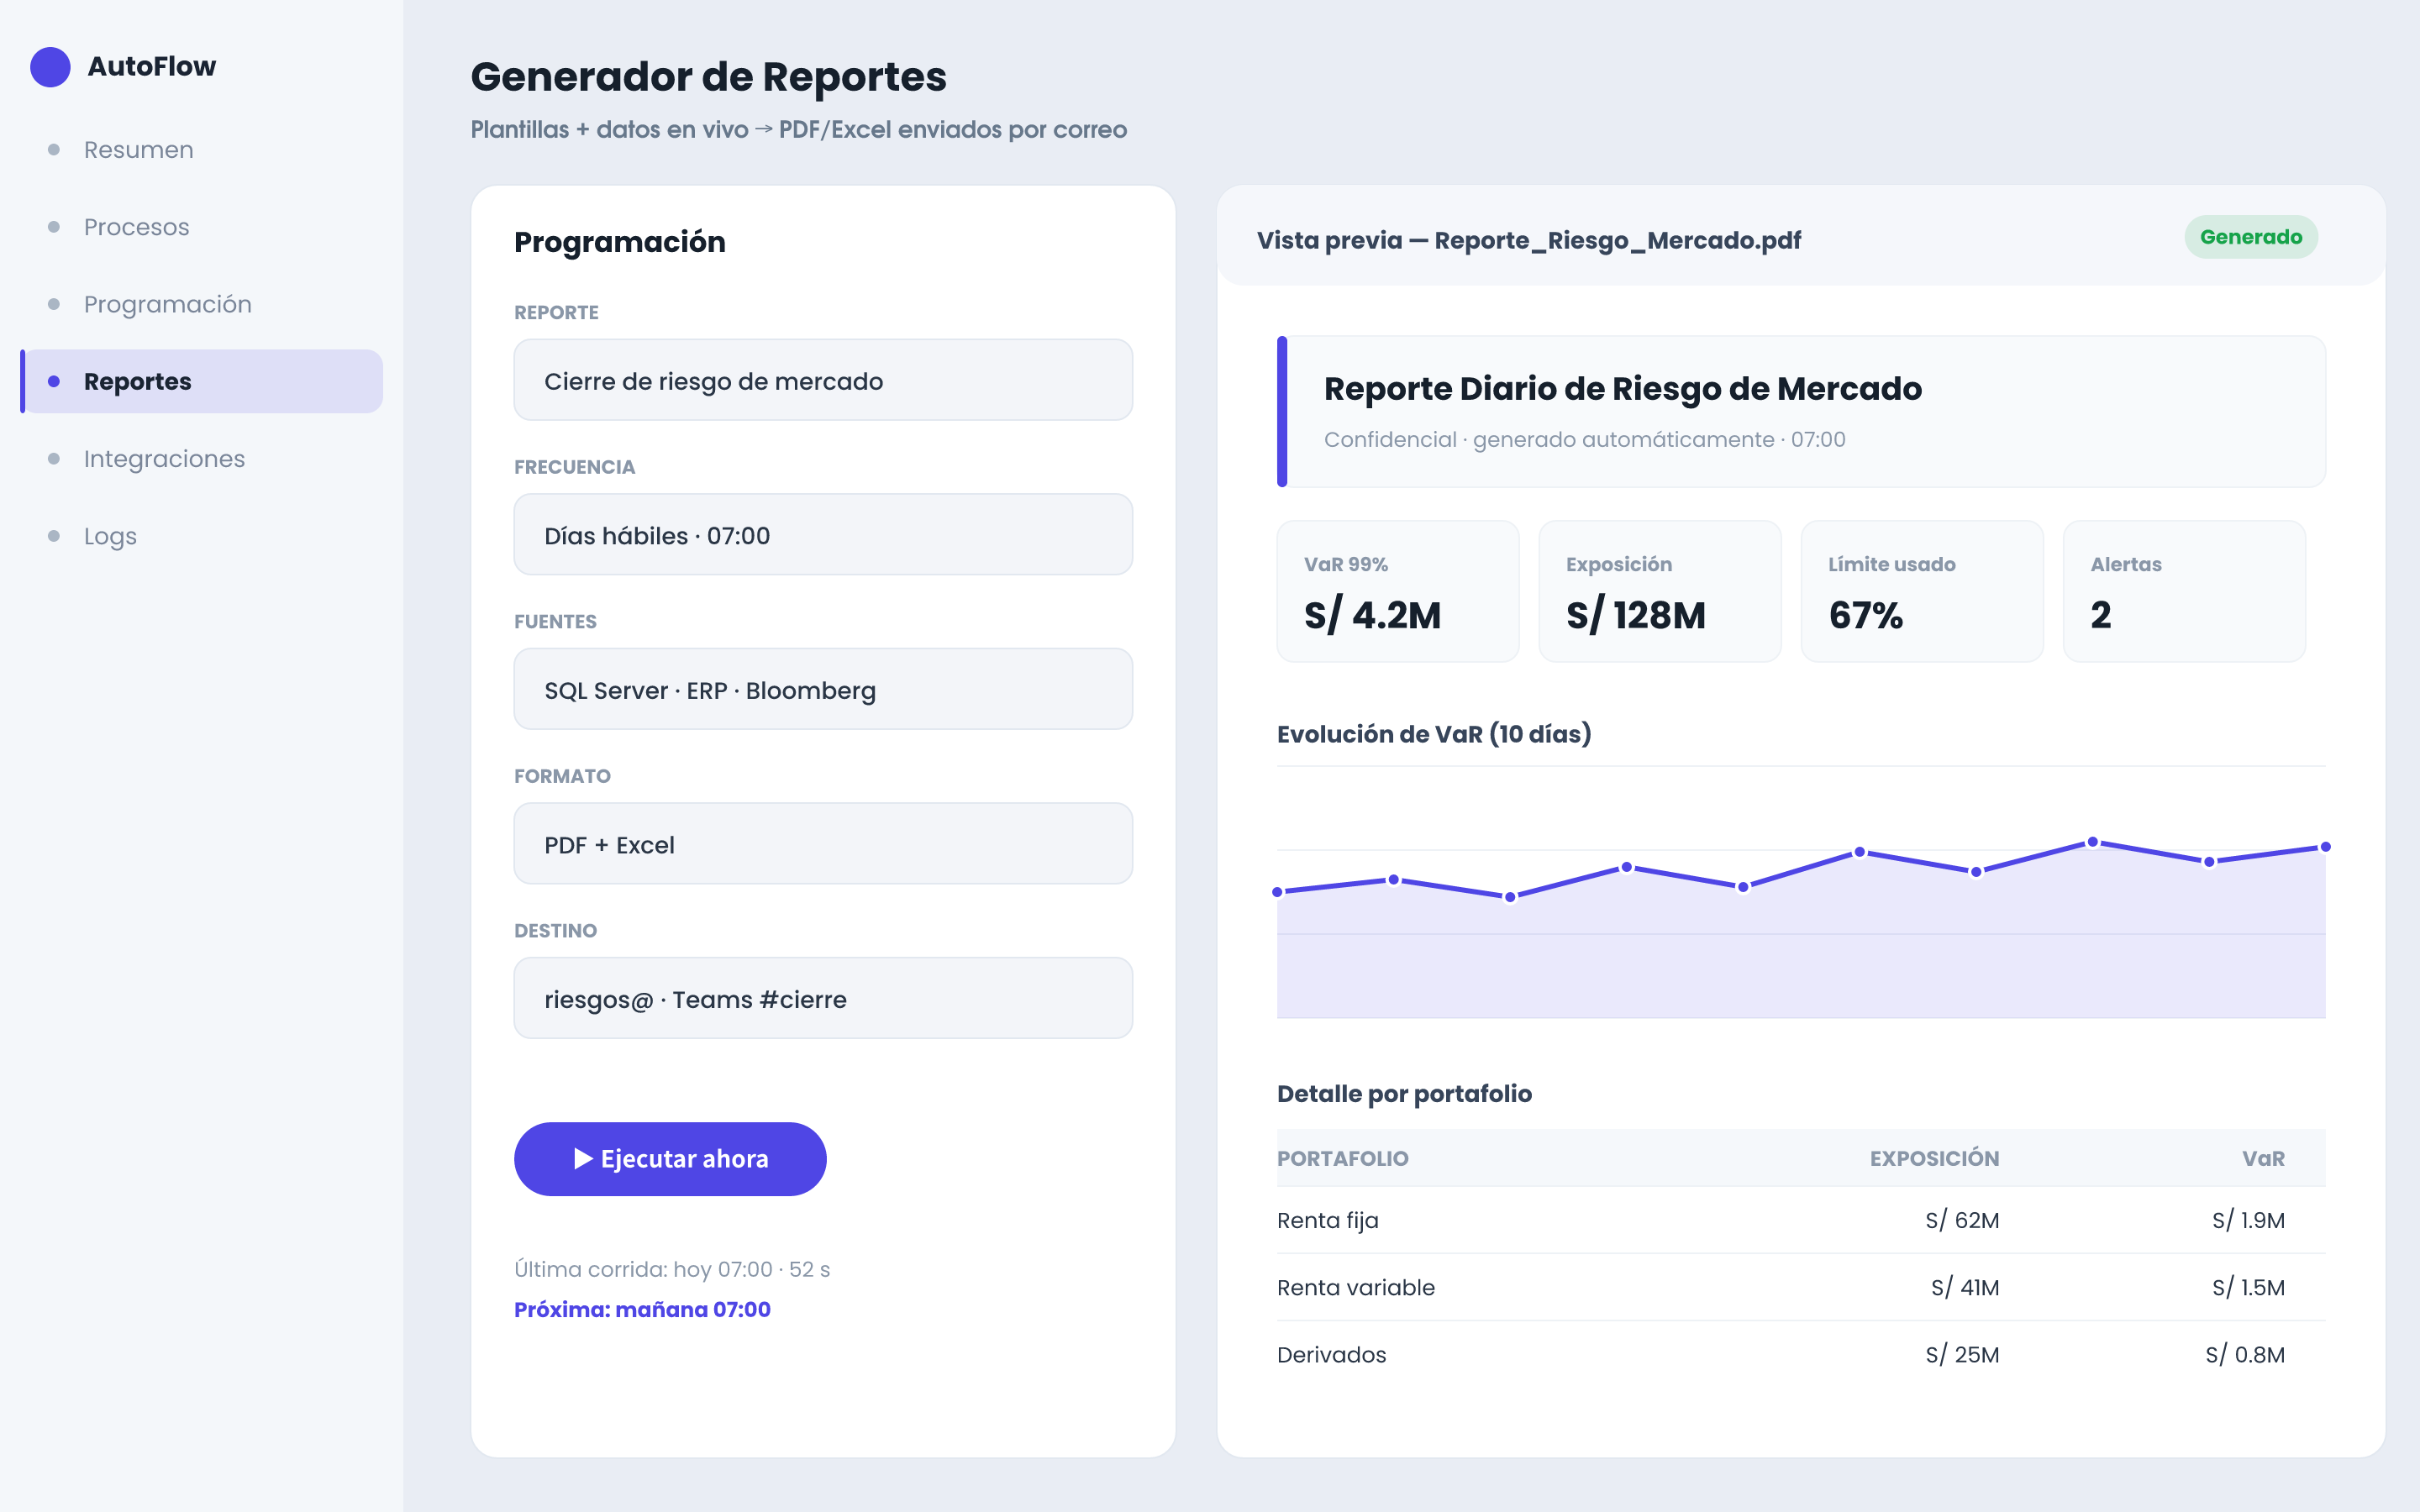
Task: Open the Programación sidebar item
Action: click(x=202, y=304)
